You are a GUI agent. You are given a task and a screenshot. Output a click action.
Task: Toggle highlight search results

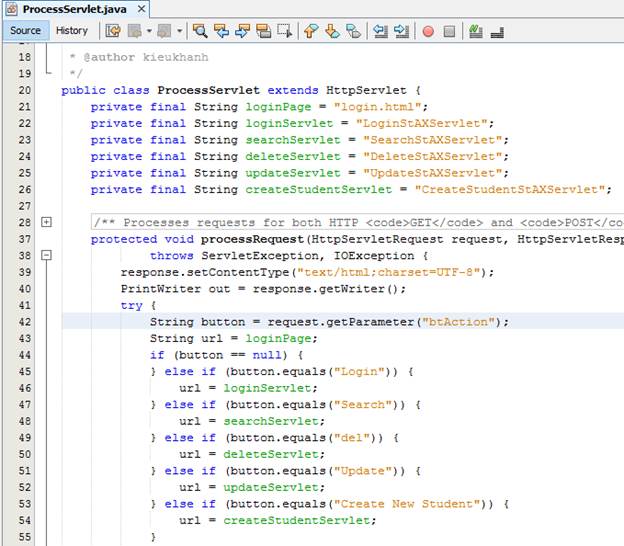pos(263,31)
